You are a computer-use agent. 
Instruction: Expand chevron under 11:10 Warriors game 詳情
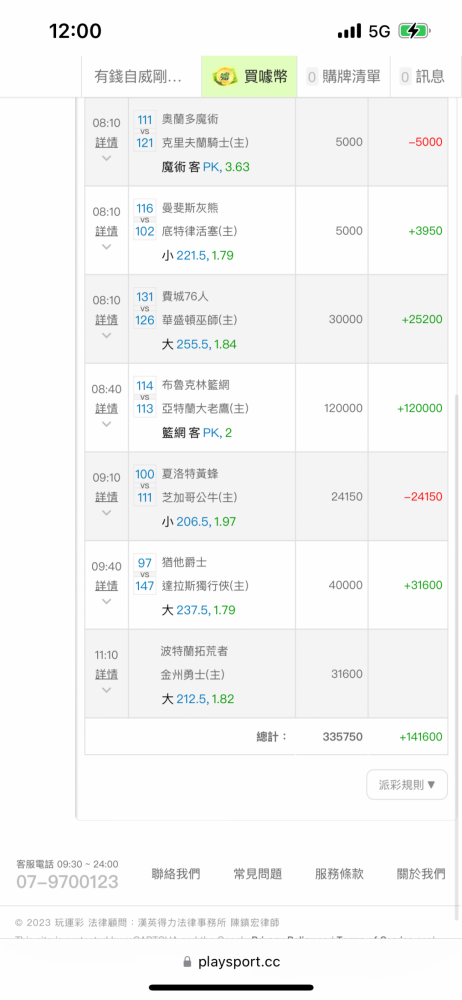(107, 689)
